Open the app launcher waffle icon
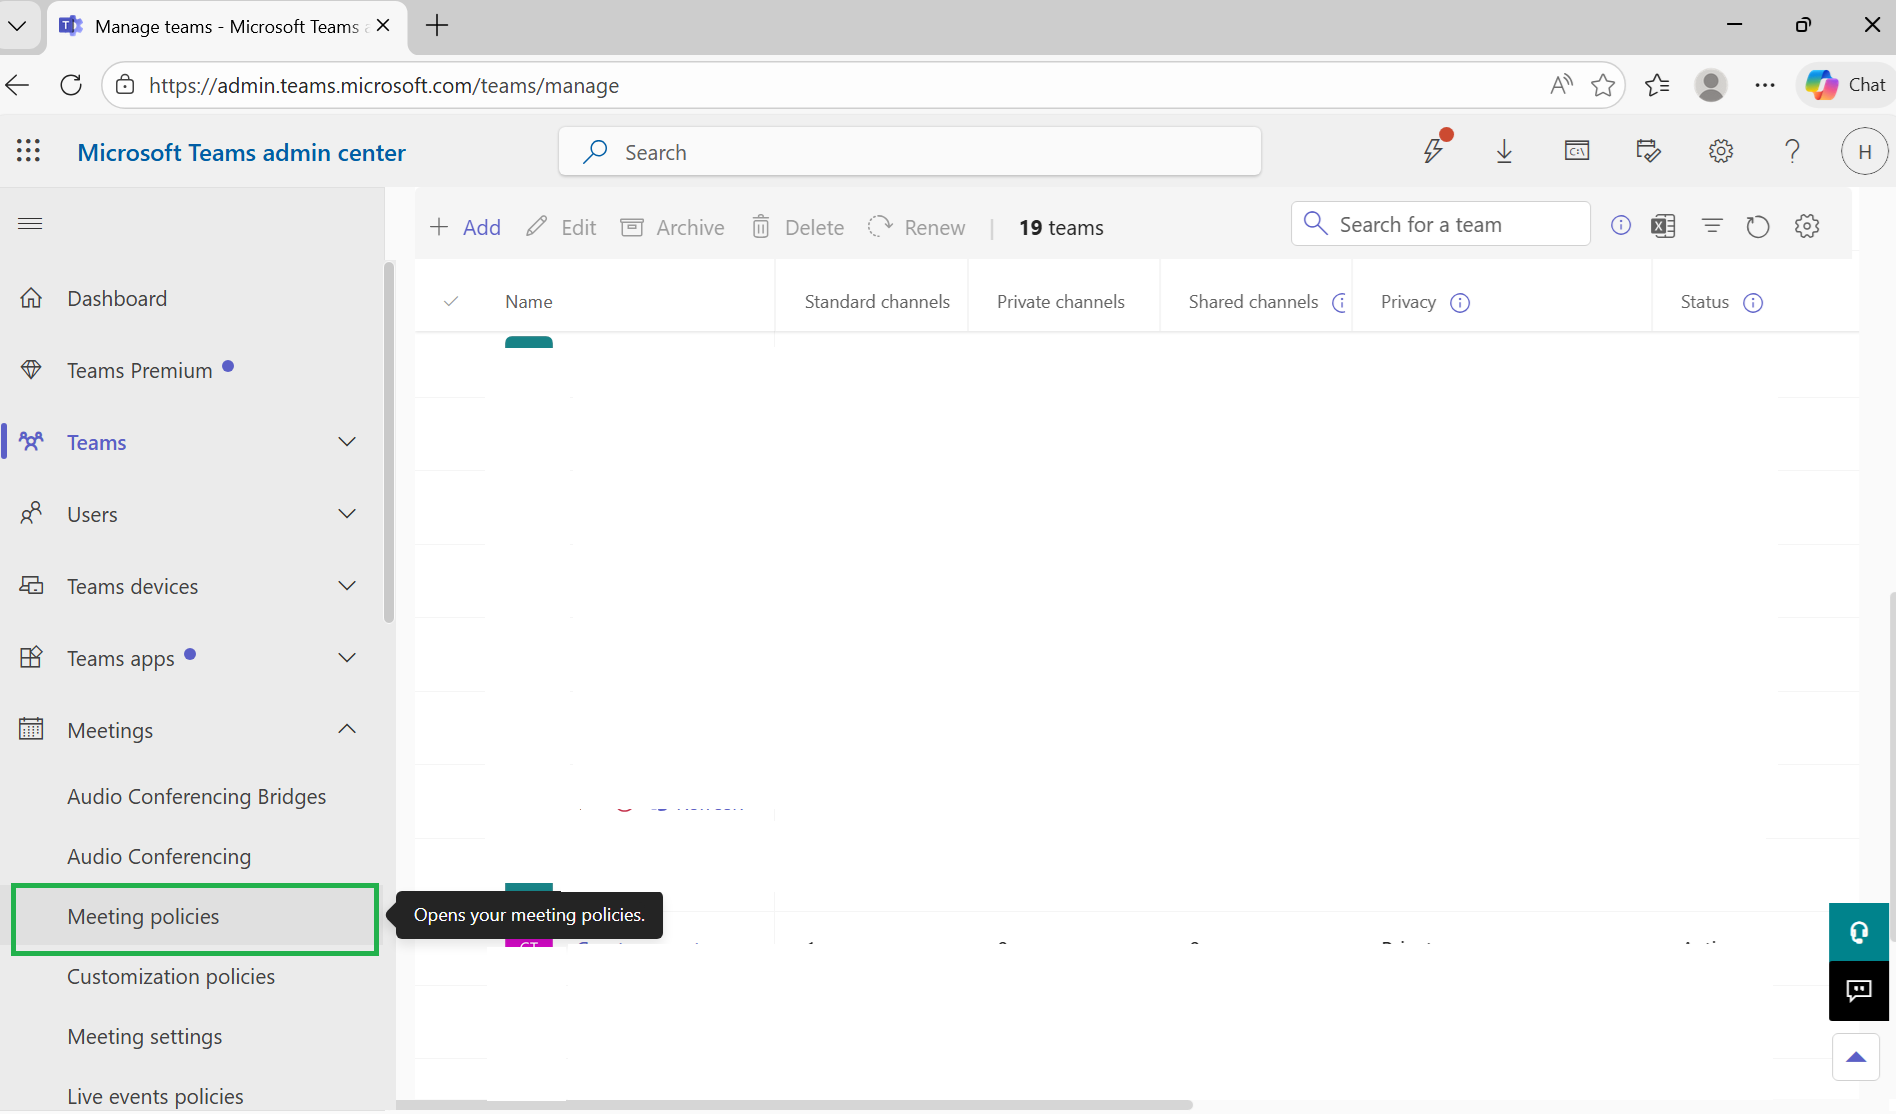Screen dimensions: 1896x1114 tap(29, 151)
